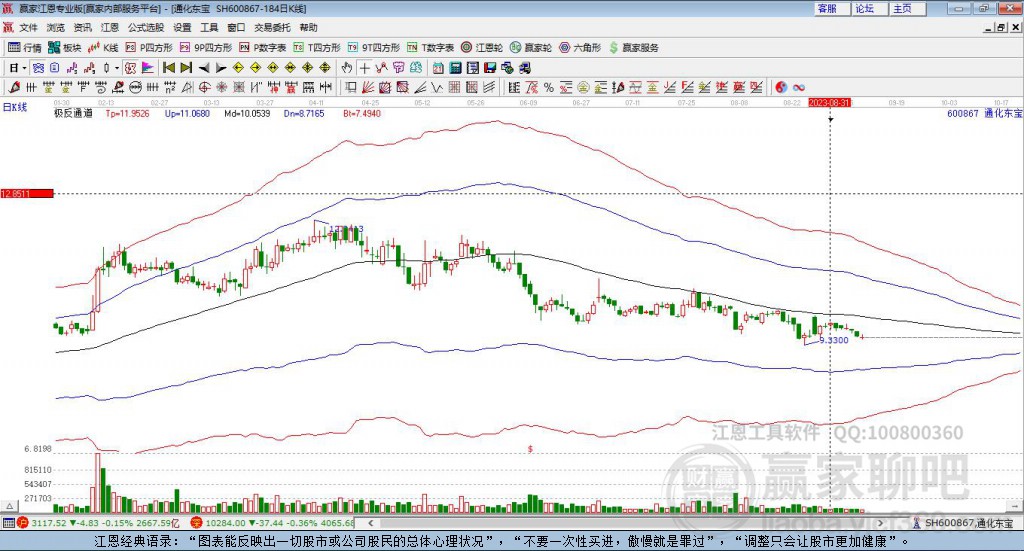This screenshot has width=1024, height=551.
Task: Click the Tp=11.9526 indicator value
Action: click(x=127, y=114)
